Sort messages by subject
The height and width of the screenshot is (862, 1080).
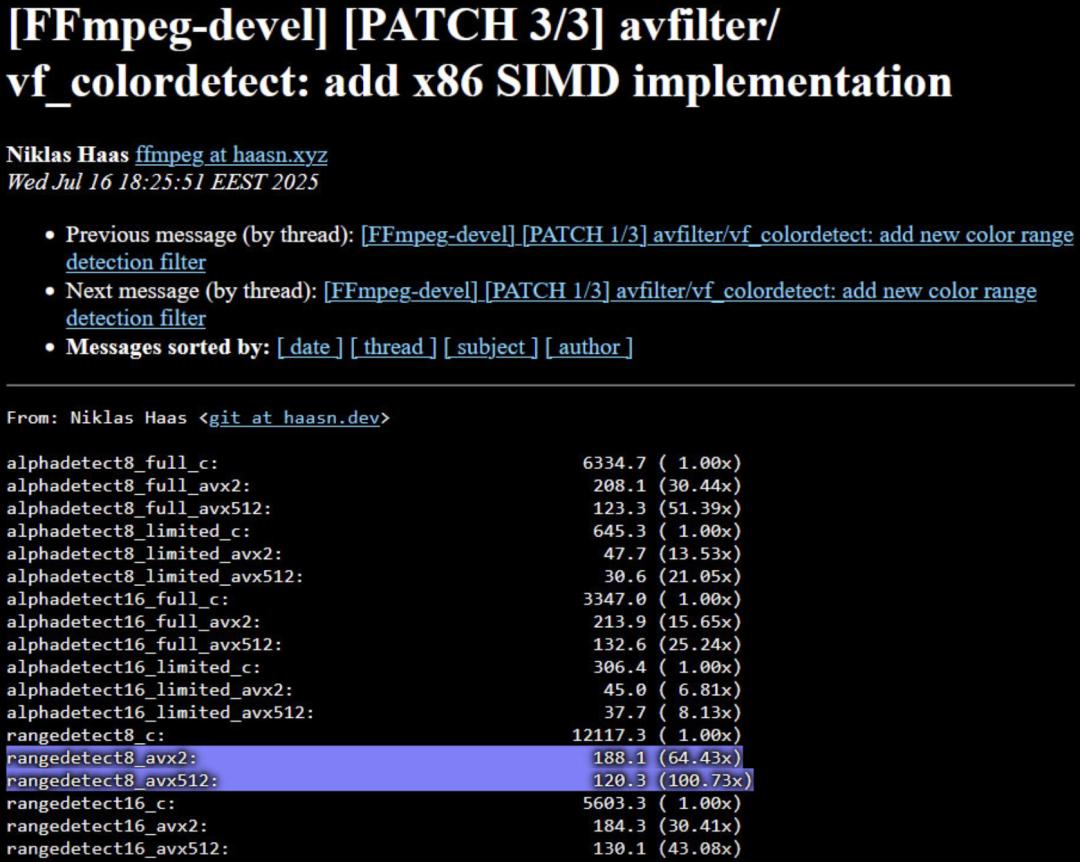490,347
